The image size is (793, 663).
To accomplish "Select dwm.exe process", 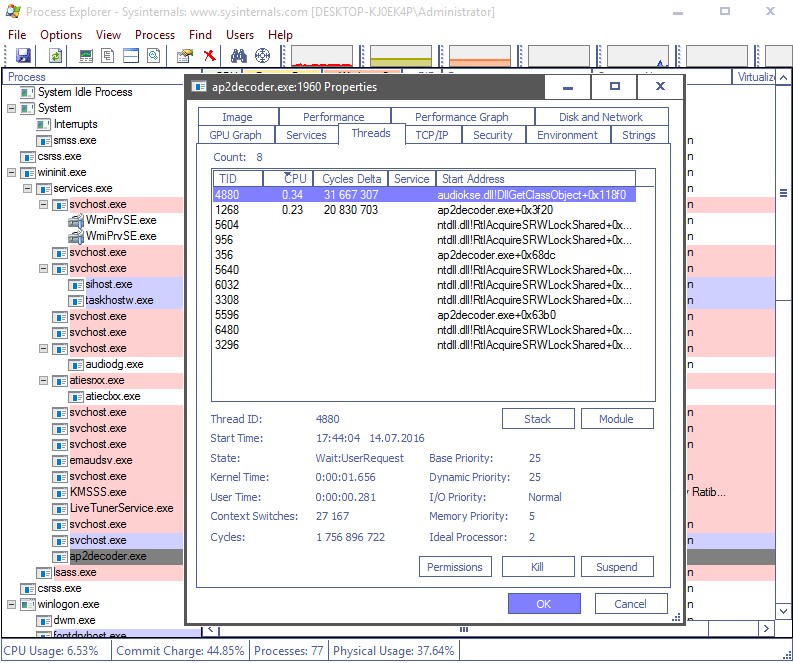I will point(74,621).
